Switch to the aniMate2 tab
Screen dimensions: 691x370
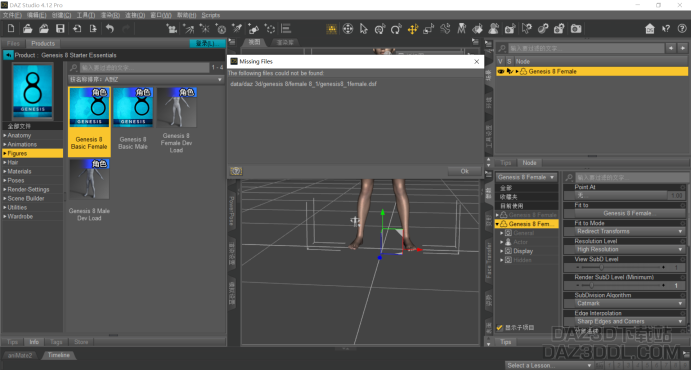tap(20, 355)
